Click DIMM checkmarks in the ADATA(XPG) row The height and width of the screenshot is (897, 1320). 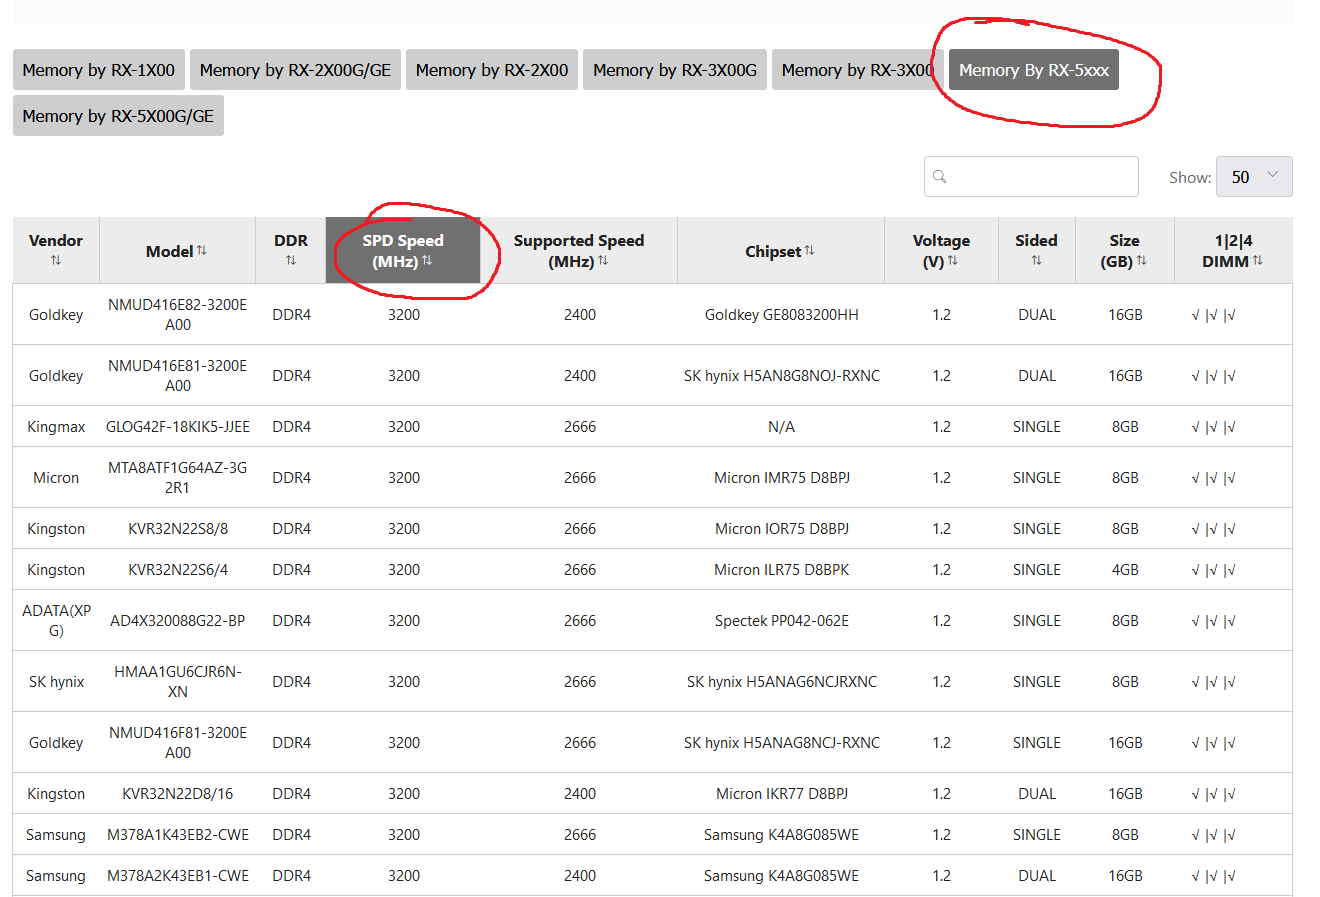pos(1213,620)
